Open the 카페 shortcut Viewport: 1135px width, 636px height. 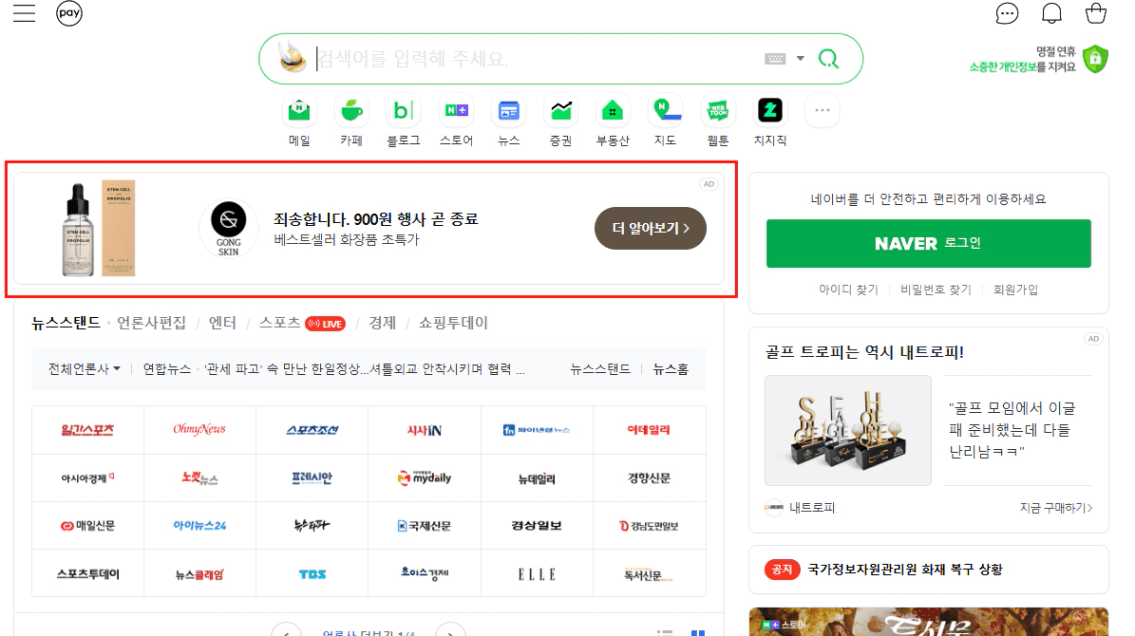(351, 120)
